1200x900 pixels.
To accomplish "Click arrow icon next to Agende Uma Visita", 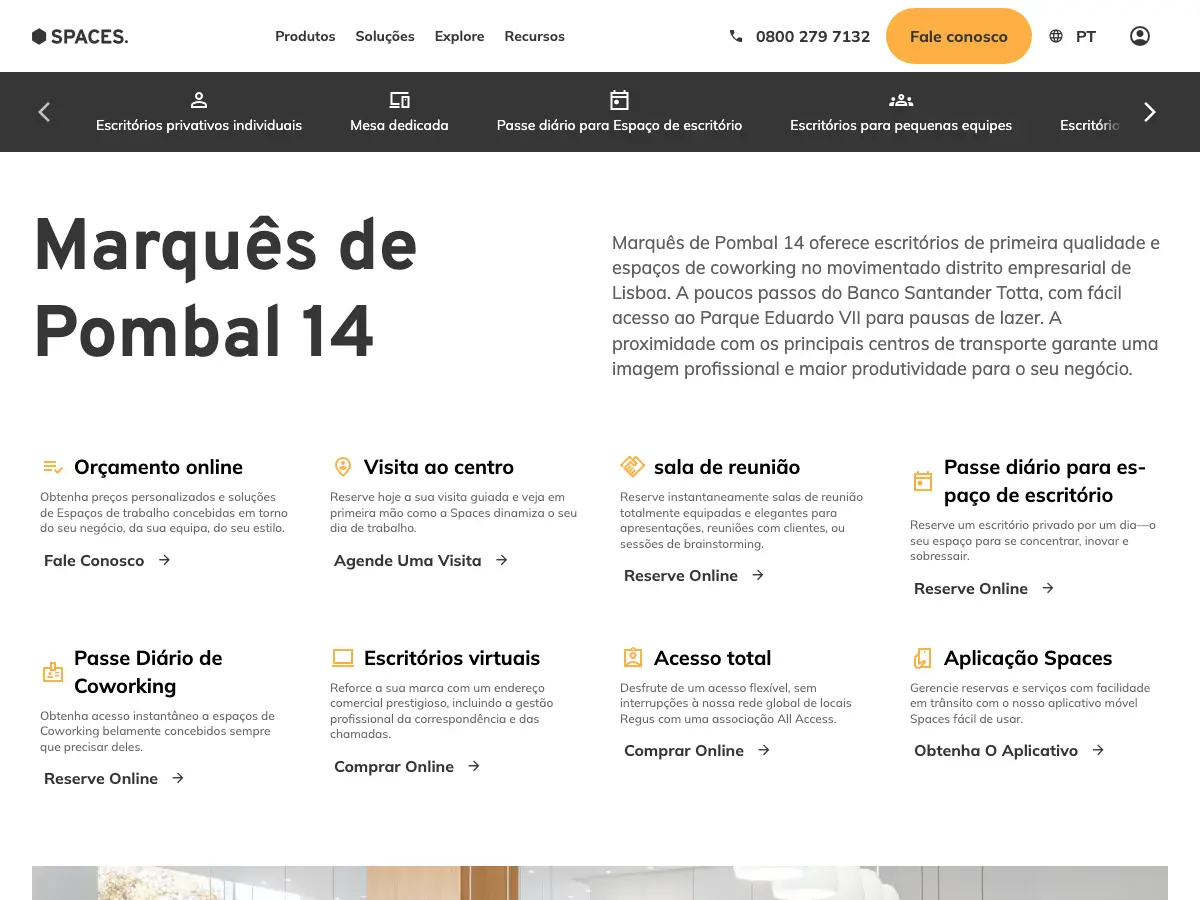I will [501, 560].
